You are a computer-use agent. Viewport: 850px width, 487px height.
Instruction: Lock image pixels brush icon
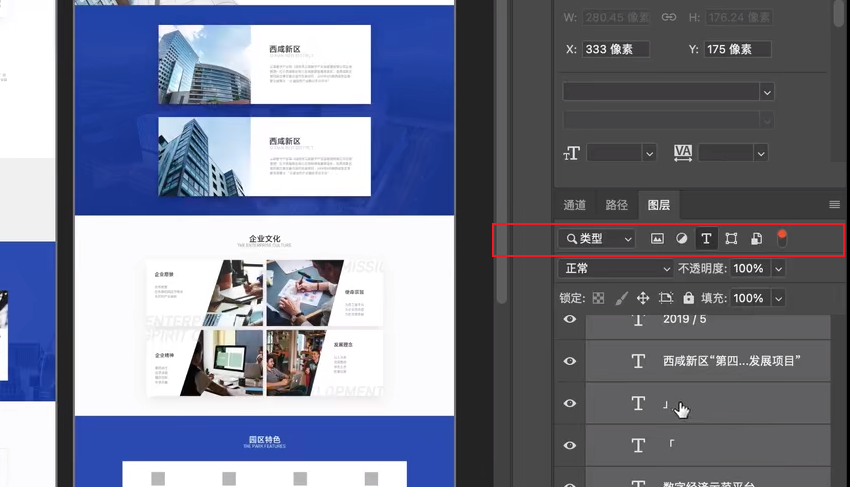(x=621, y=298)
